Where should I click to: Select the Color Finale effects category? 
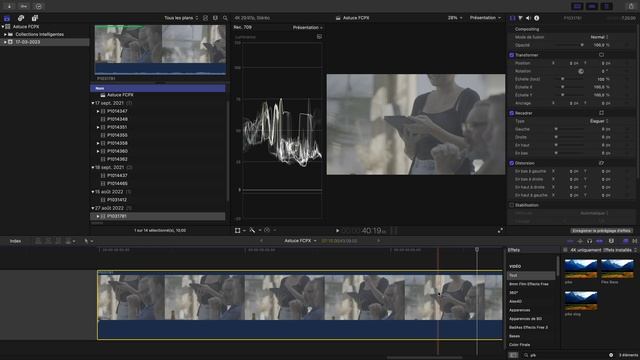point(520,345)
